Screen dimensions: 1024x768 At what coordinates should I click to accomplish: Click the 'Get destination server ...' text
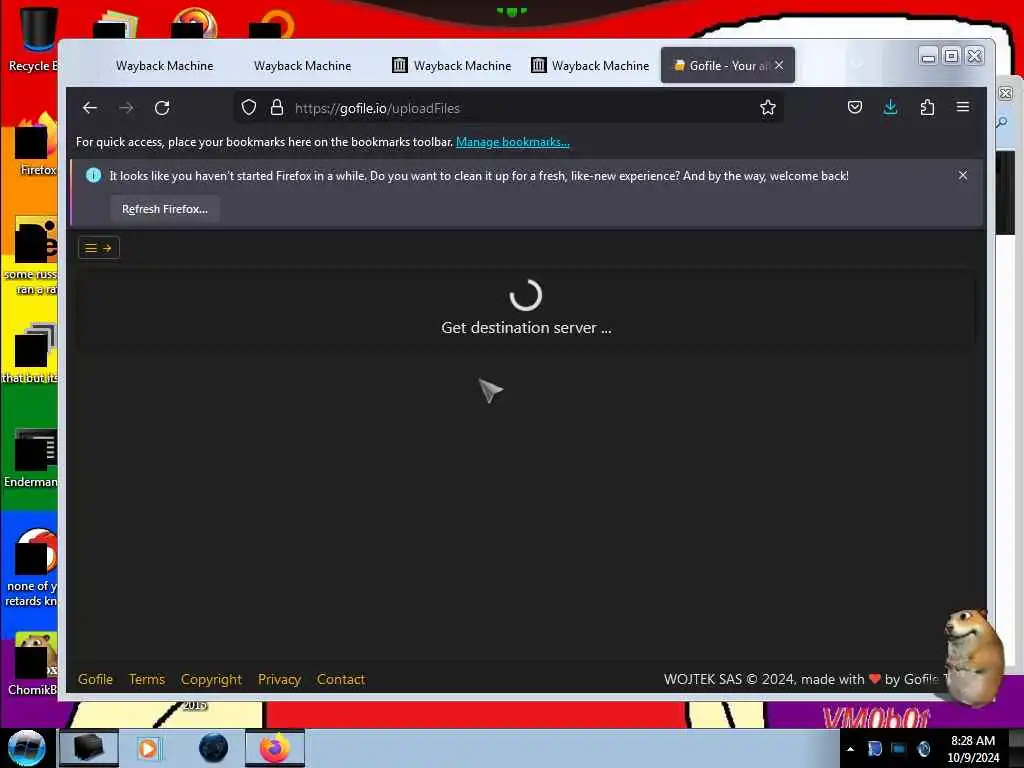(x=526, y=328)
